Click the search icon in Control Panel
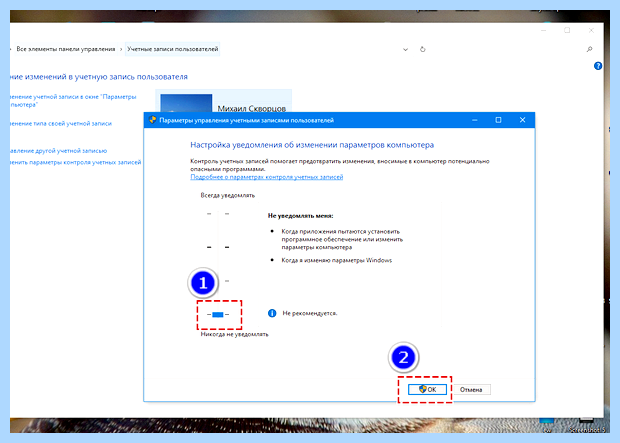The image size is (620, 443). click(x=589, y=49)
